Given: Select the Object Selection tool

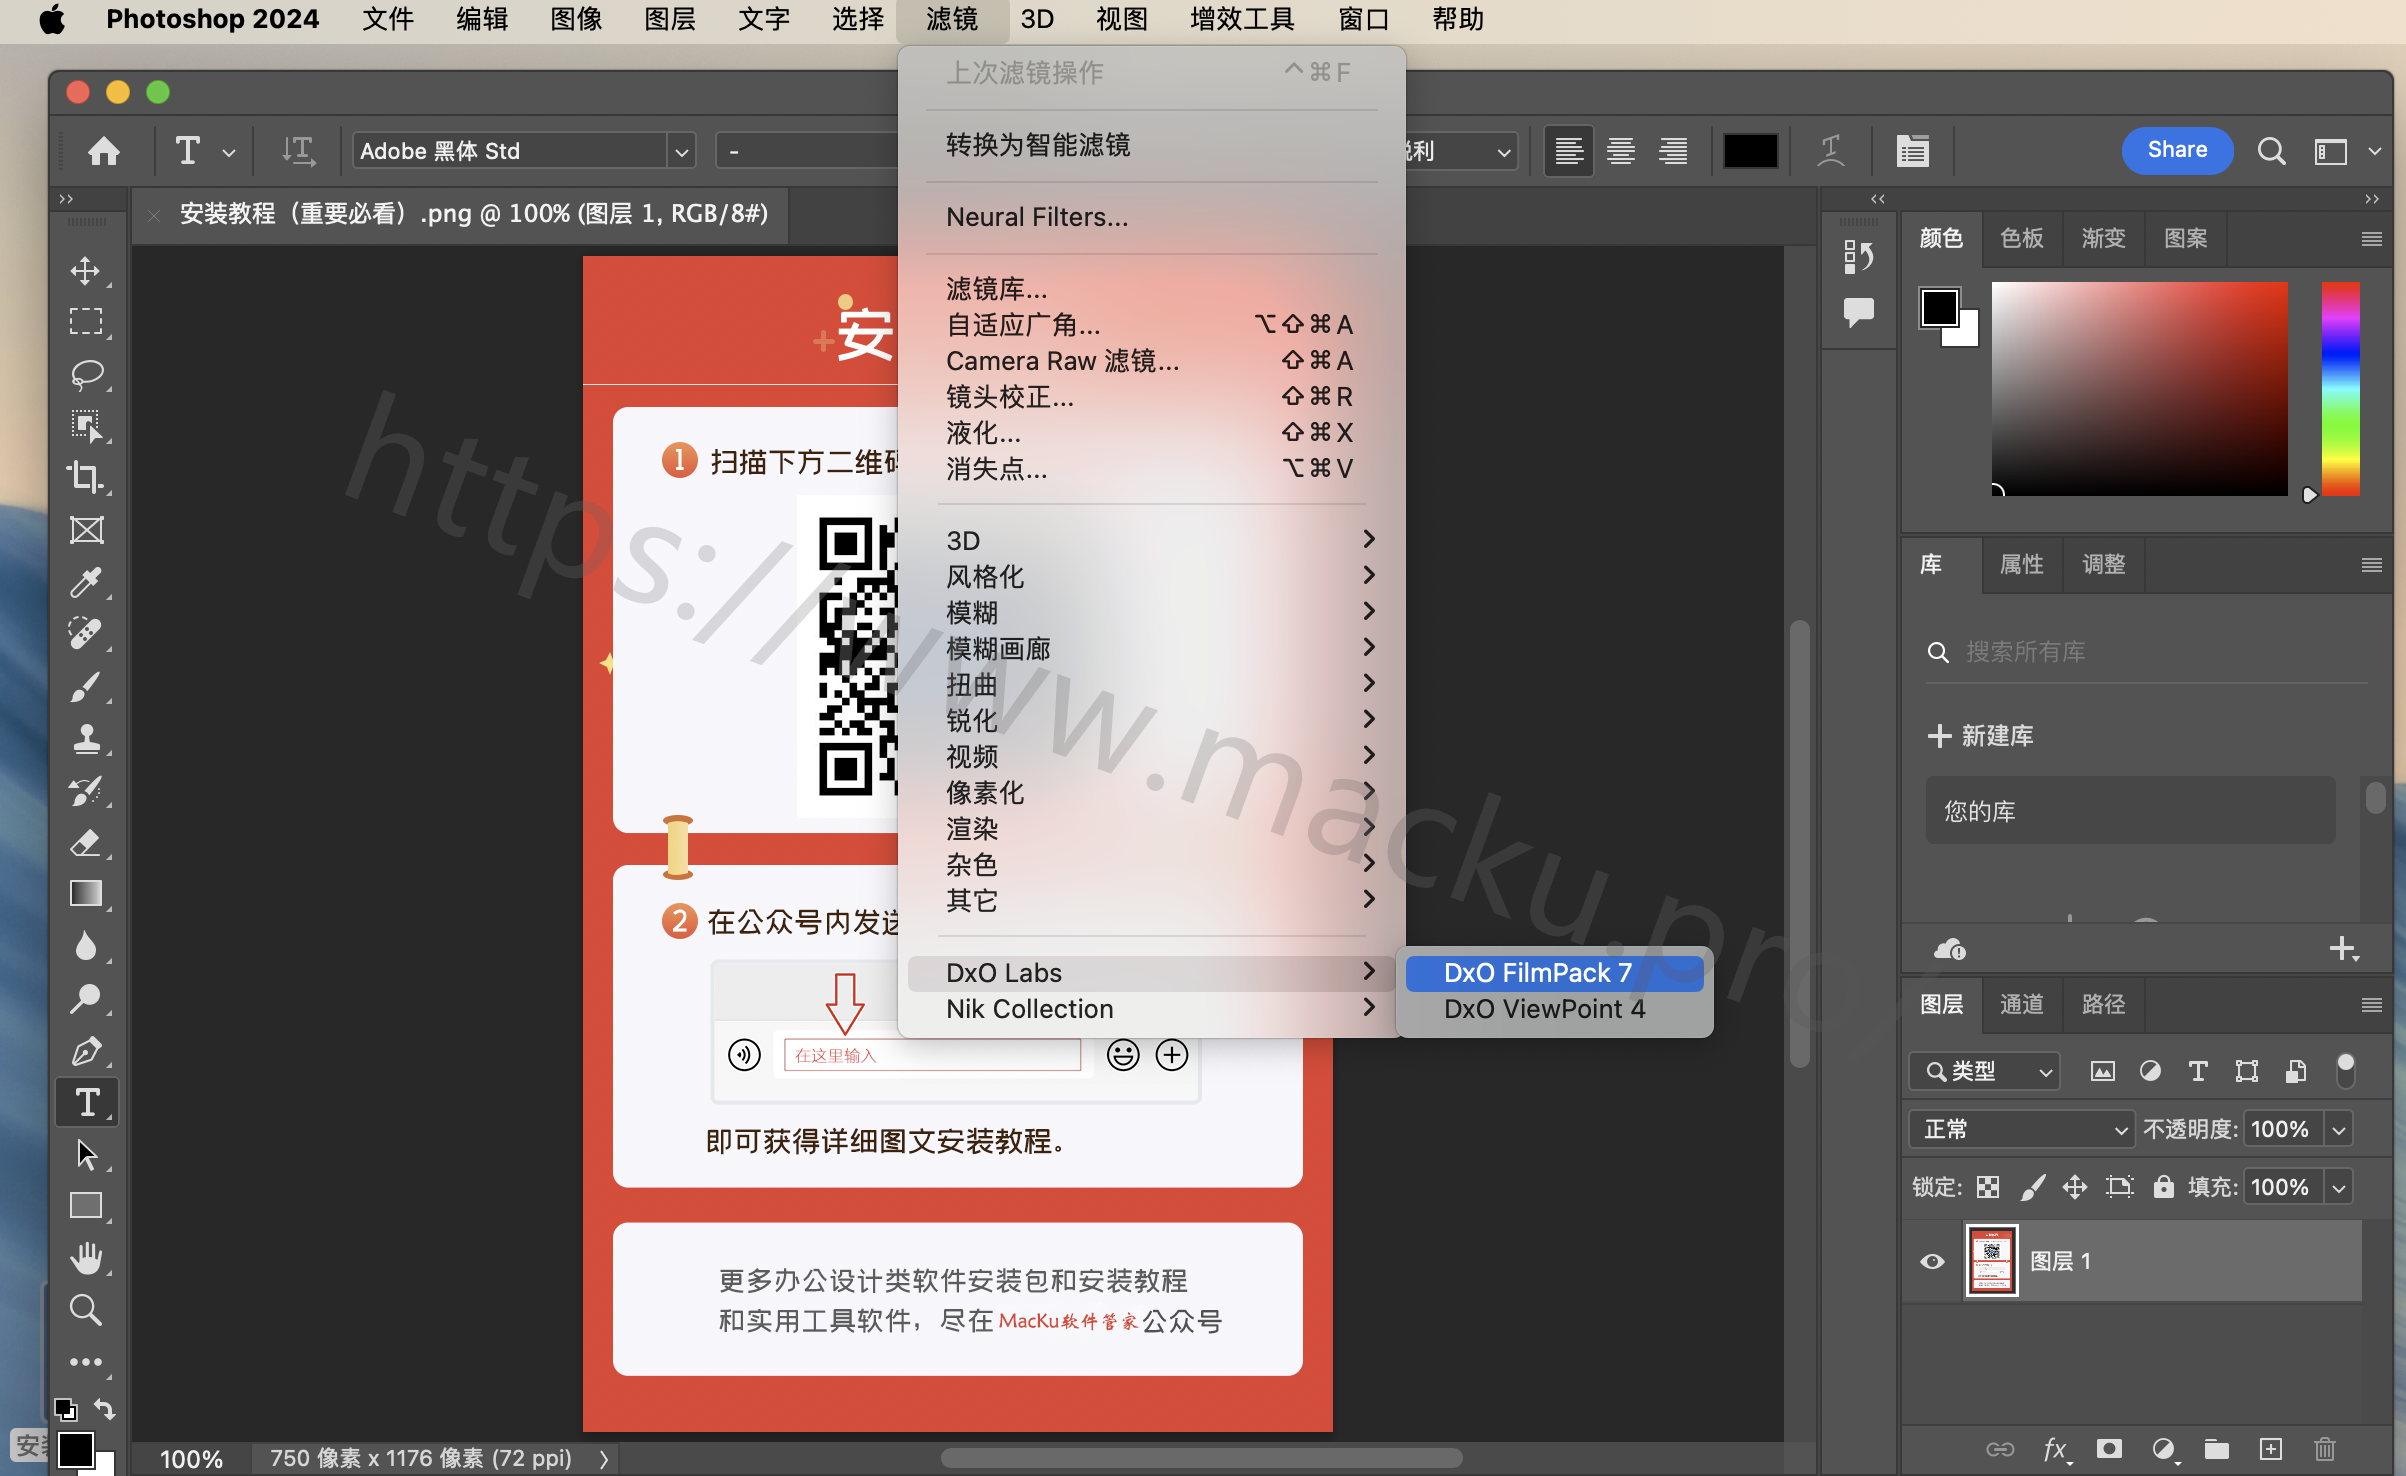Looking at the screenshot, I should (86, 426).
